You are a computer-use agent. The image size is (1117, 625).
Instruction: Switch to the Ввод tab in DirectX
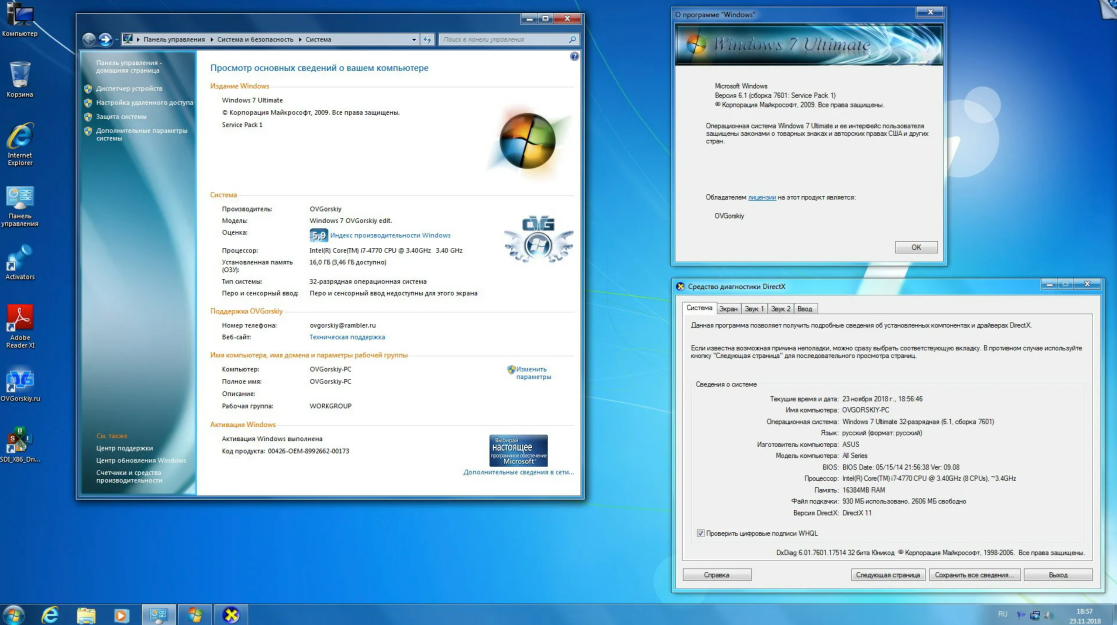(x=804, y=309)
